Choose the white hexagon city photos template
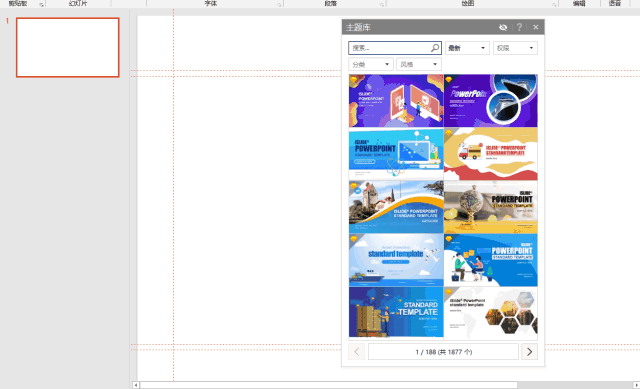640x389 pixels. 491,313
